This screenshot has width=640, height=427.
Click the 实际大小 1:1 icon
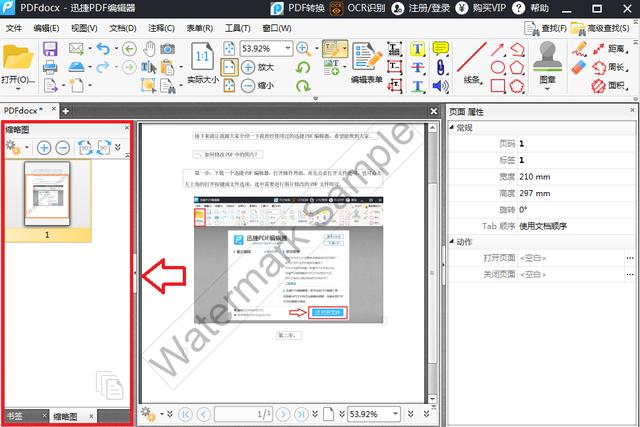pyautogui.click(x=202, y=56)
